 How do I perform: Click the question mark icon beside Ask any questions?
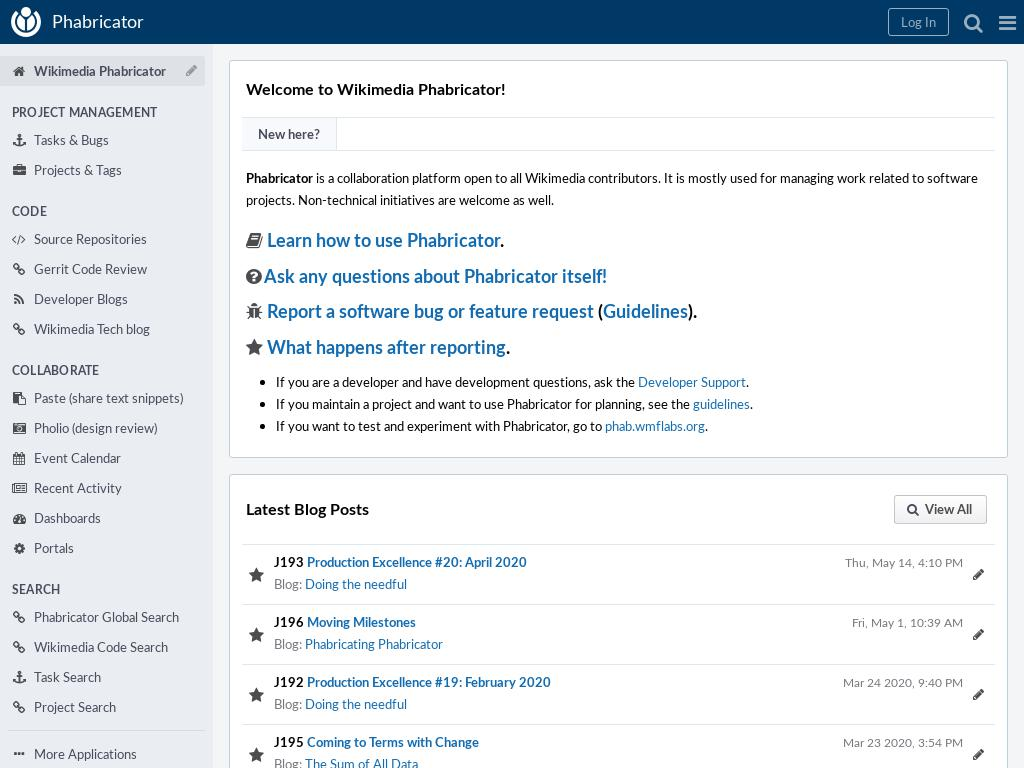pyautogui.click(x=253, y=277)
